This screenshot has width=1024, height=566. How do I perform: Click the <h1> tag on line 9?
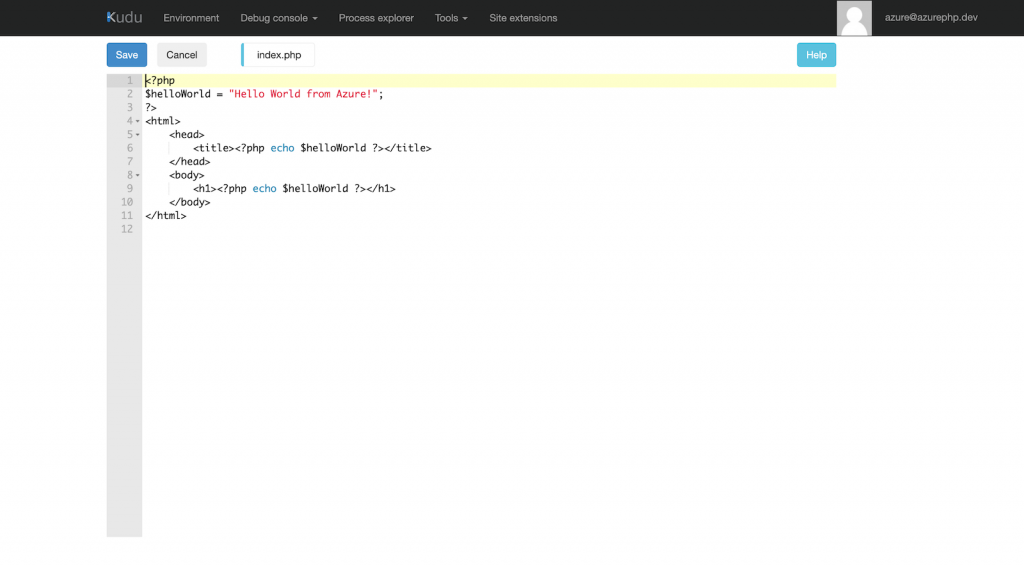pyautogui.click(x=204, y=189)
